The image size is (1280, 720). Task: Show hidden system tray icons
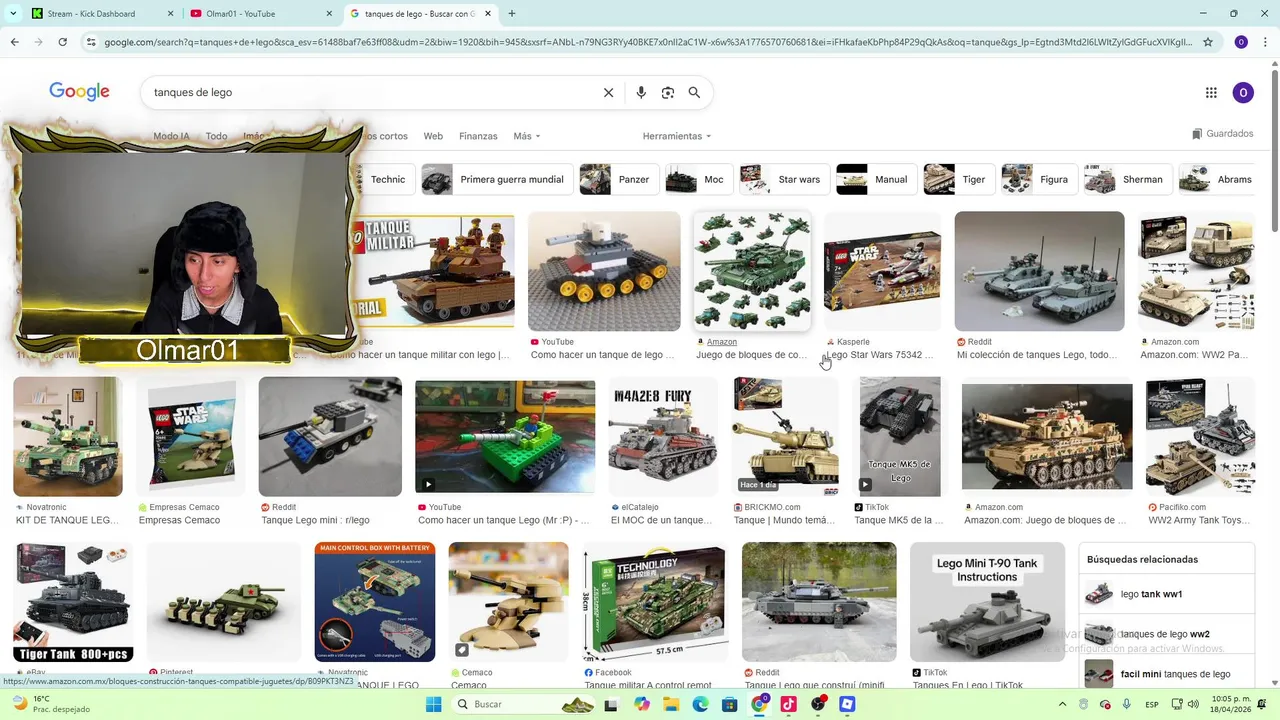click(1061, 704)
